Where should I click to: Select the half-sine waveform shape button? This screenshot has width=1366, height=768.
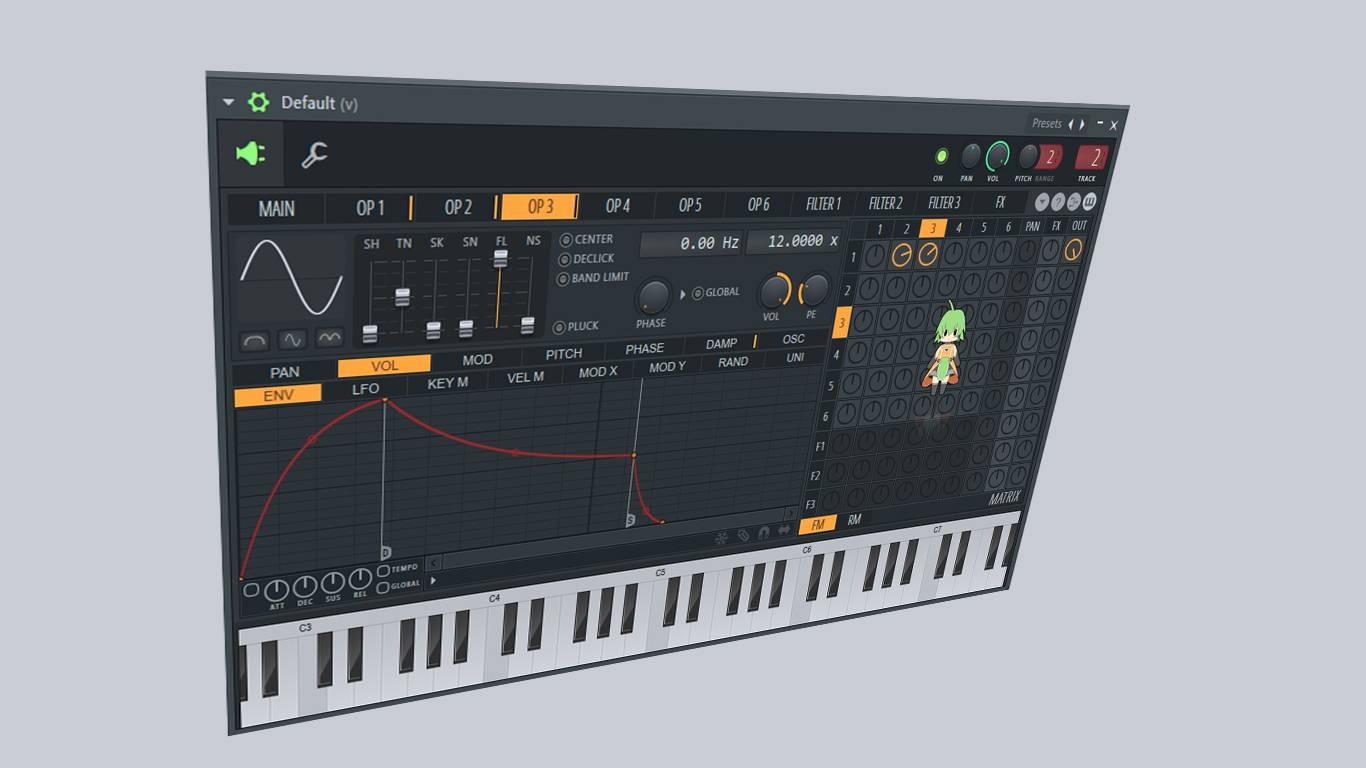255,341
